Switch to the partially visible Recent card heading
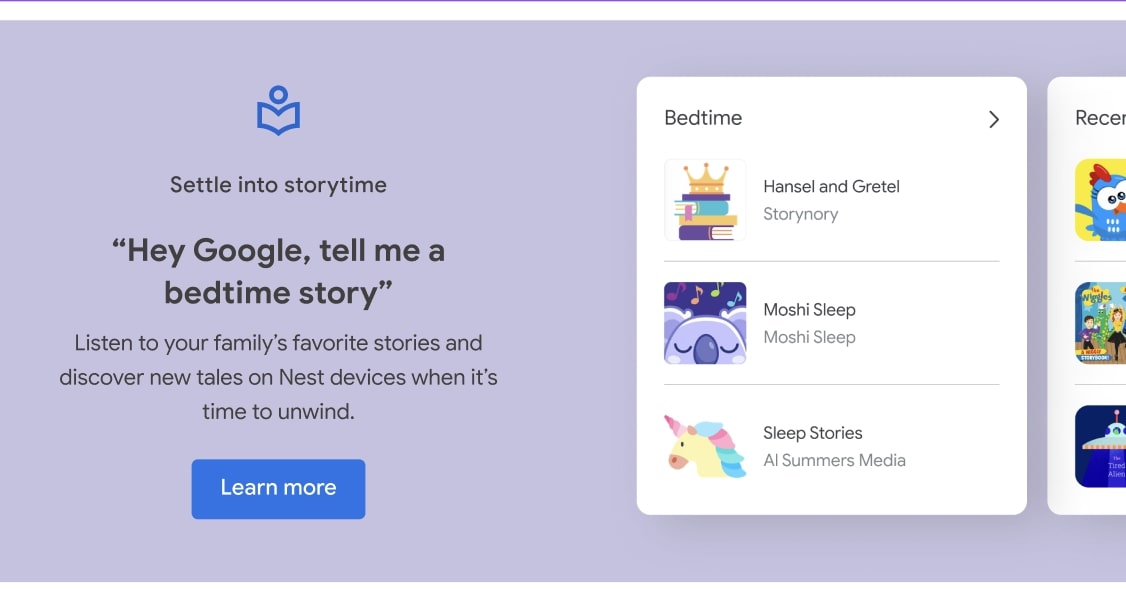The width and height of the screenshot is (1126, 604). click(x=1099, y=118)
